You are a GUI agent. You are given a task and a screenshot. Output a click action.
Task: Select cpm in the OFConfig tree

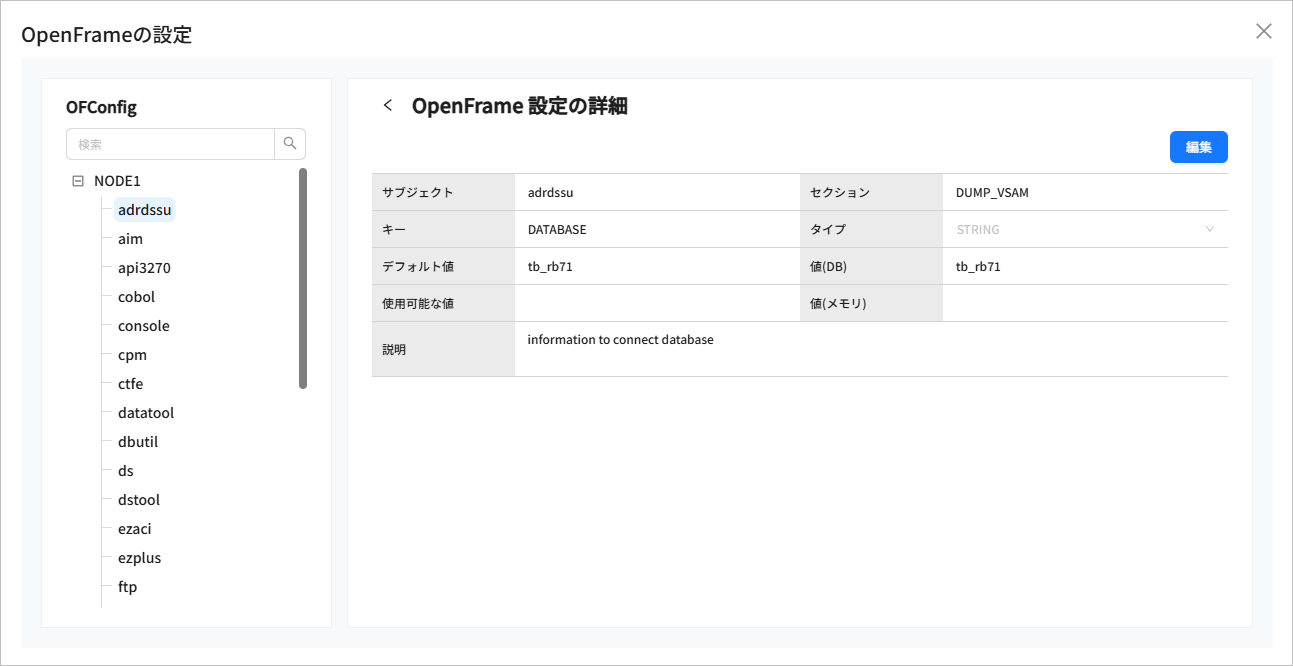tap(132, 355)
